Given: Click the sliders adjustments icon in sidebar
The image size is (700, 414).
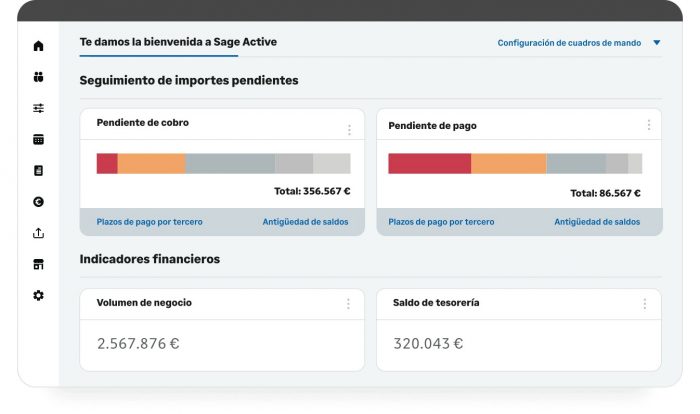Looking at the screenshot, I should (x=39, y=108).
